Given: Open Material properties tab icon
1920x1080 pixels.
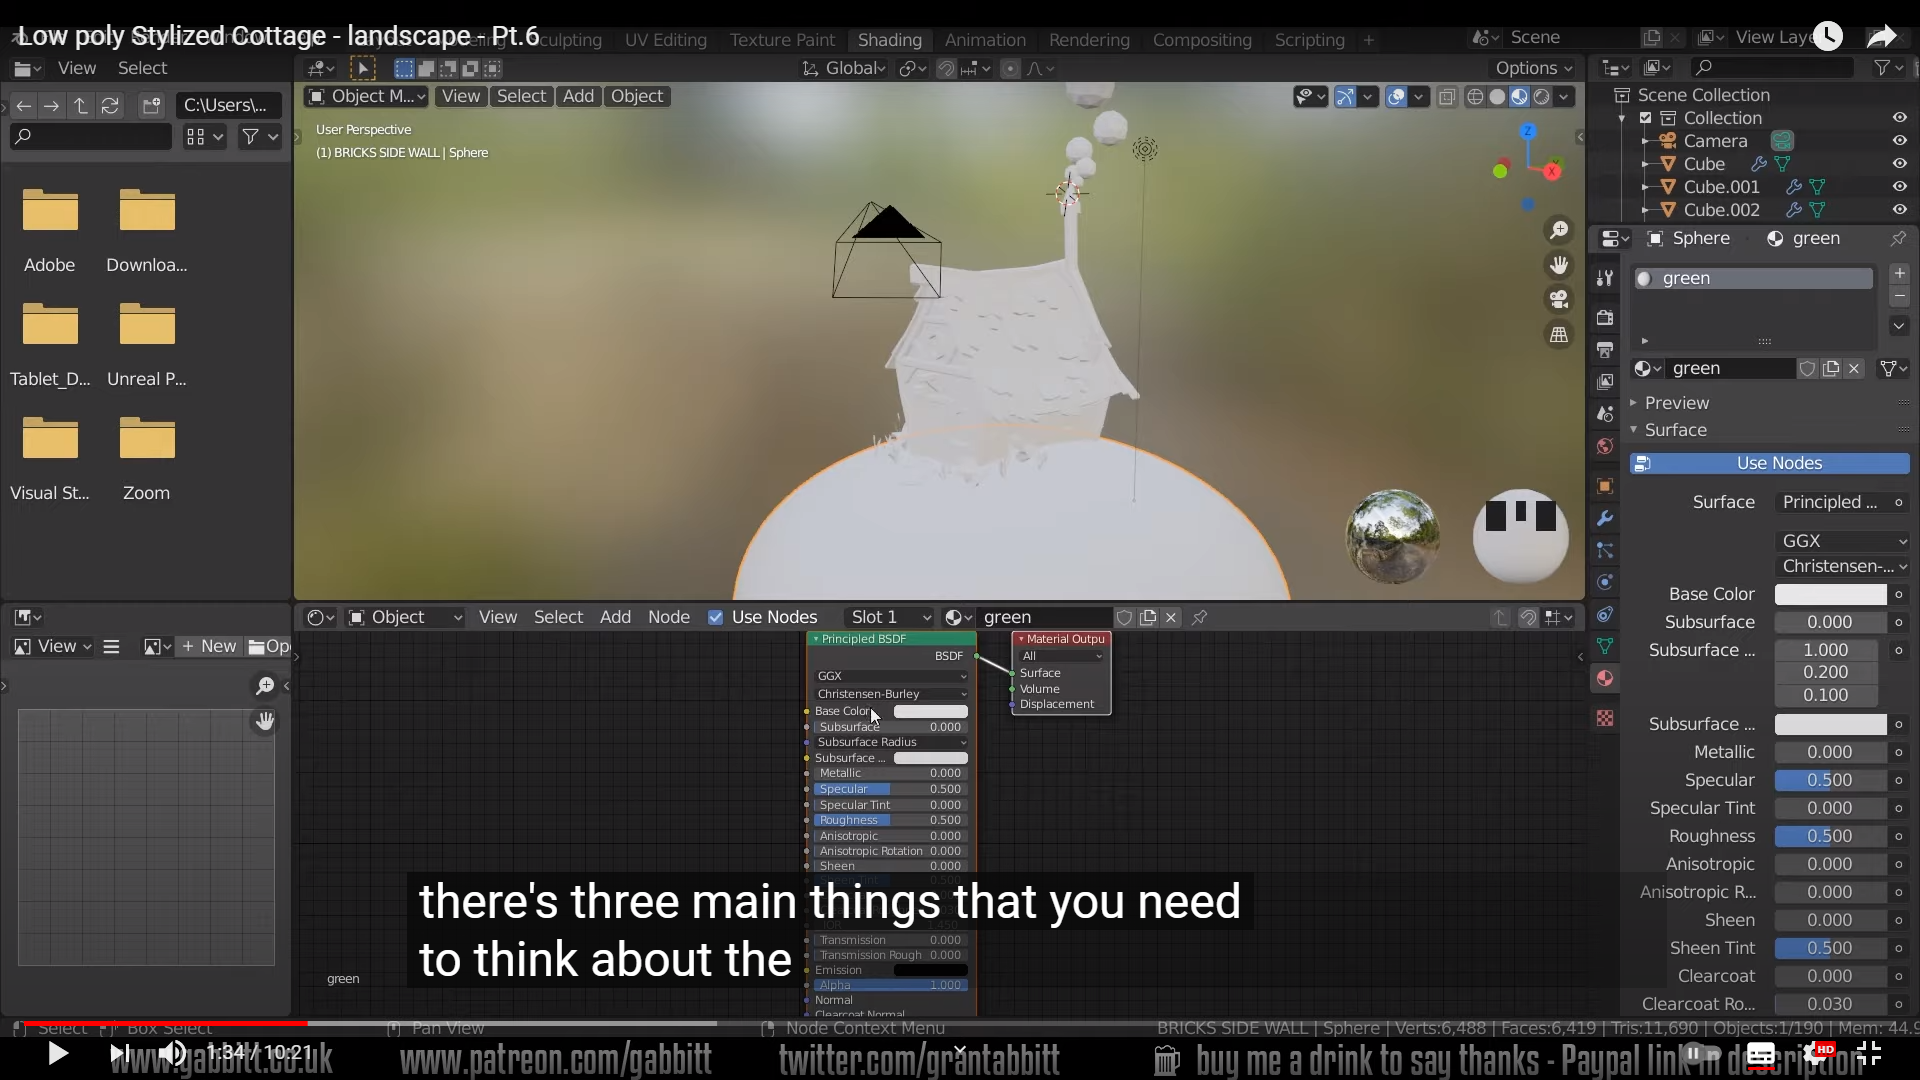Looking at the screenshot, I should pyautogui.click(x=1605, y=678).
